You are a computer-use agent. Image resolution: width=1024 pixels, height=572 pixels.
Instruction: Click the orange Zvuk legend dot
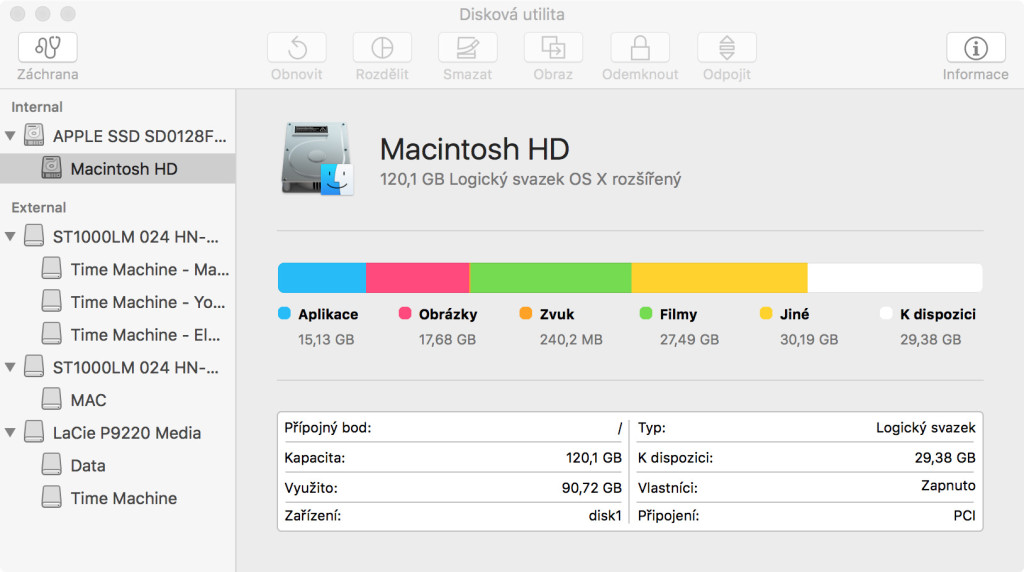[525, 313]
